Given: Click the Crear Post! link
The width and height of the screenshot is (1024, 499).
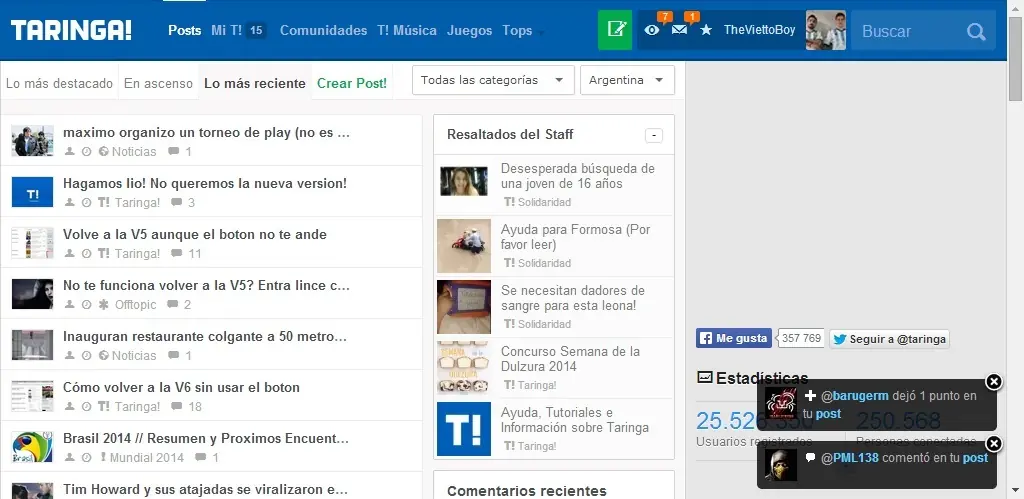Looking at the screenshot, I should point(352,83).
